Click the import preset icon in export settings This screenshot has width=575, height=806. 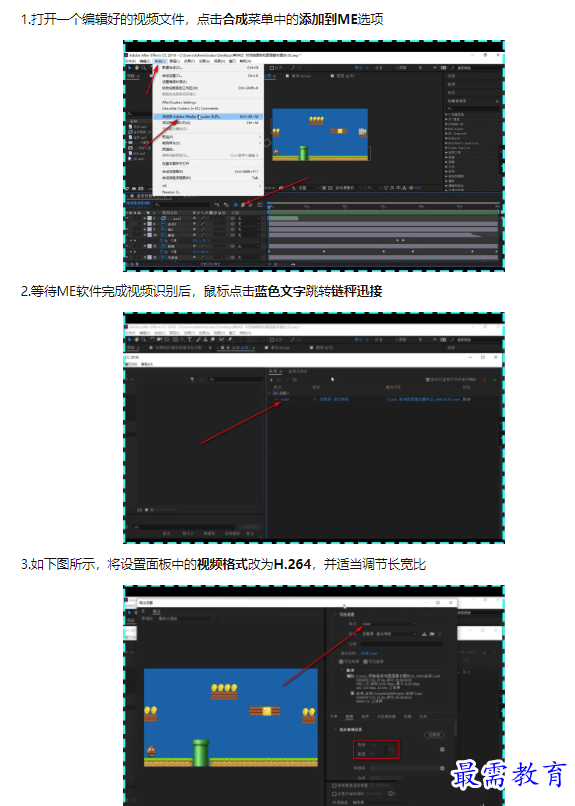(x=432, y=634)
